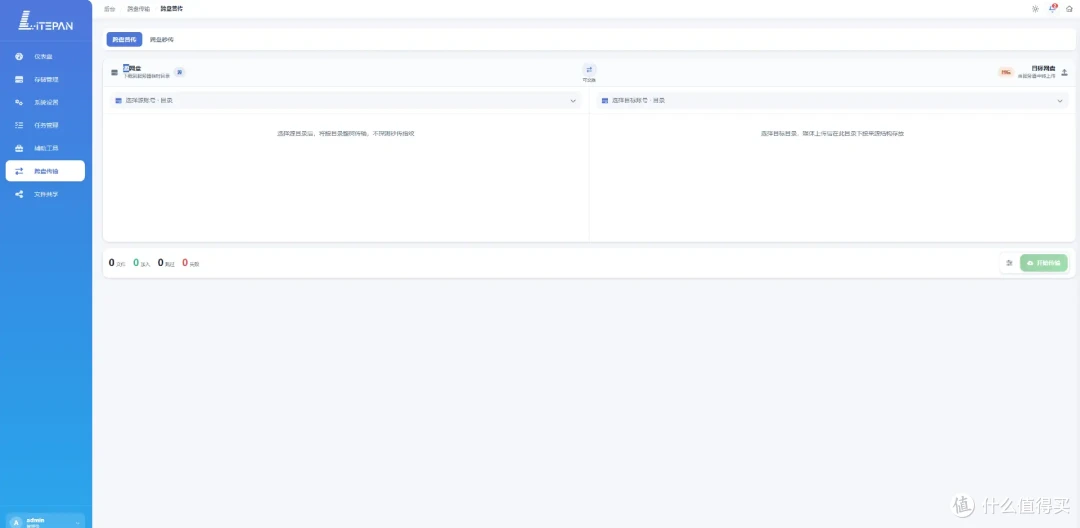This screenshot has width=1080, height=528.
Task: Open the 存储管理 storage management sidebar item
Action: (45, 79)
